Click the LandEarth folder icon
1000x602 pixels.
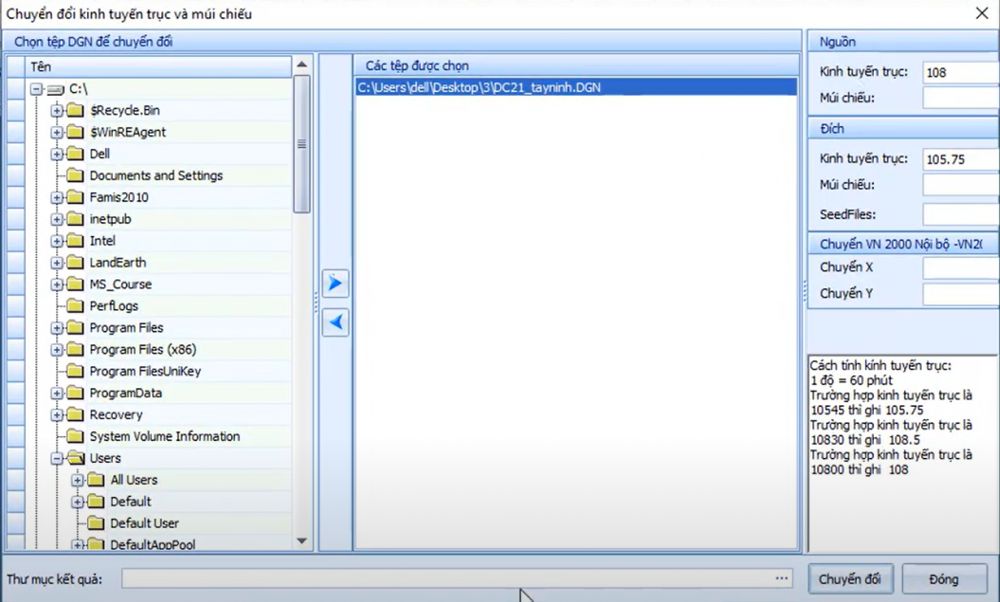[75, 263]
